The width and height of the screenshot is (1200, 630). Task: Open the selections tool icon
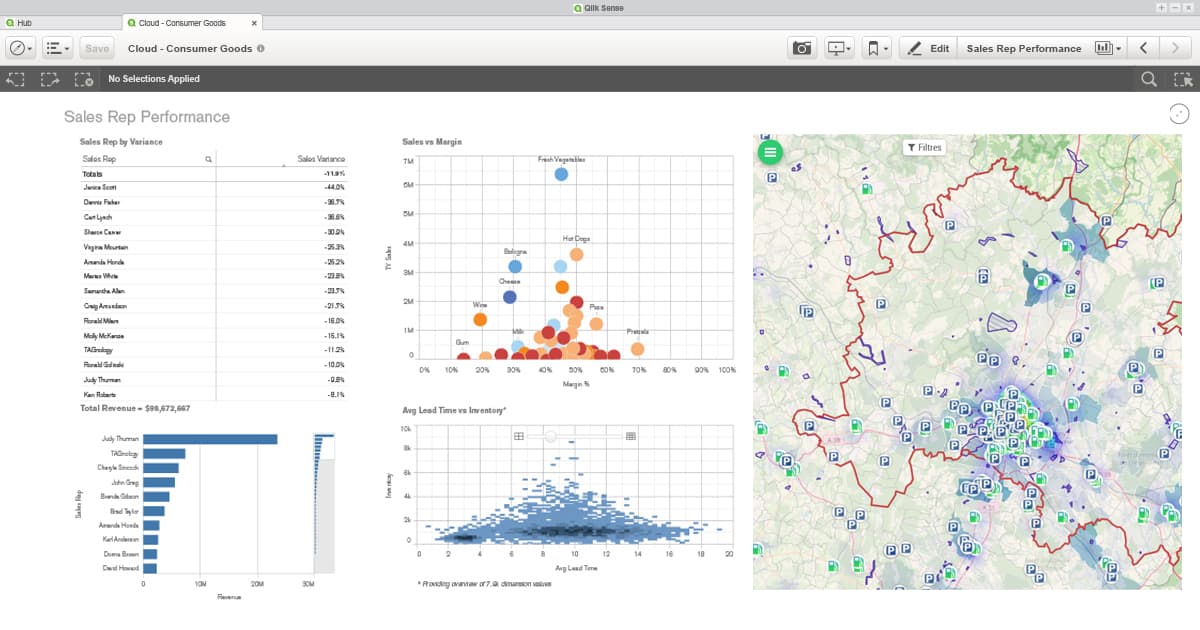(x=1183, y=79)
